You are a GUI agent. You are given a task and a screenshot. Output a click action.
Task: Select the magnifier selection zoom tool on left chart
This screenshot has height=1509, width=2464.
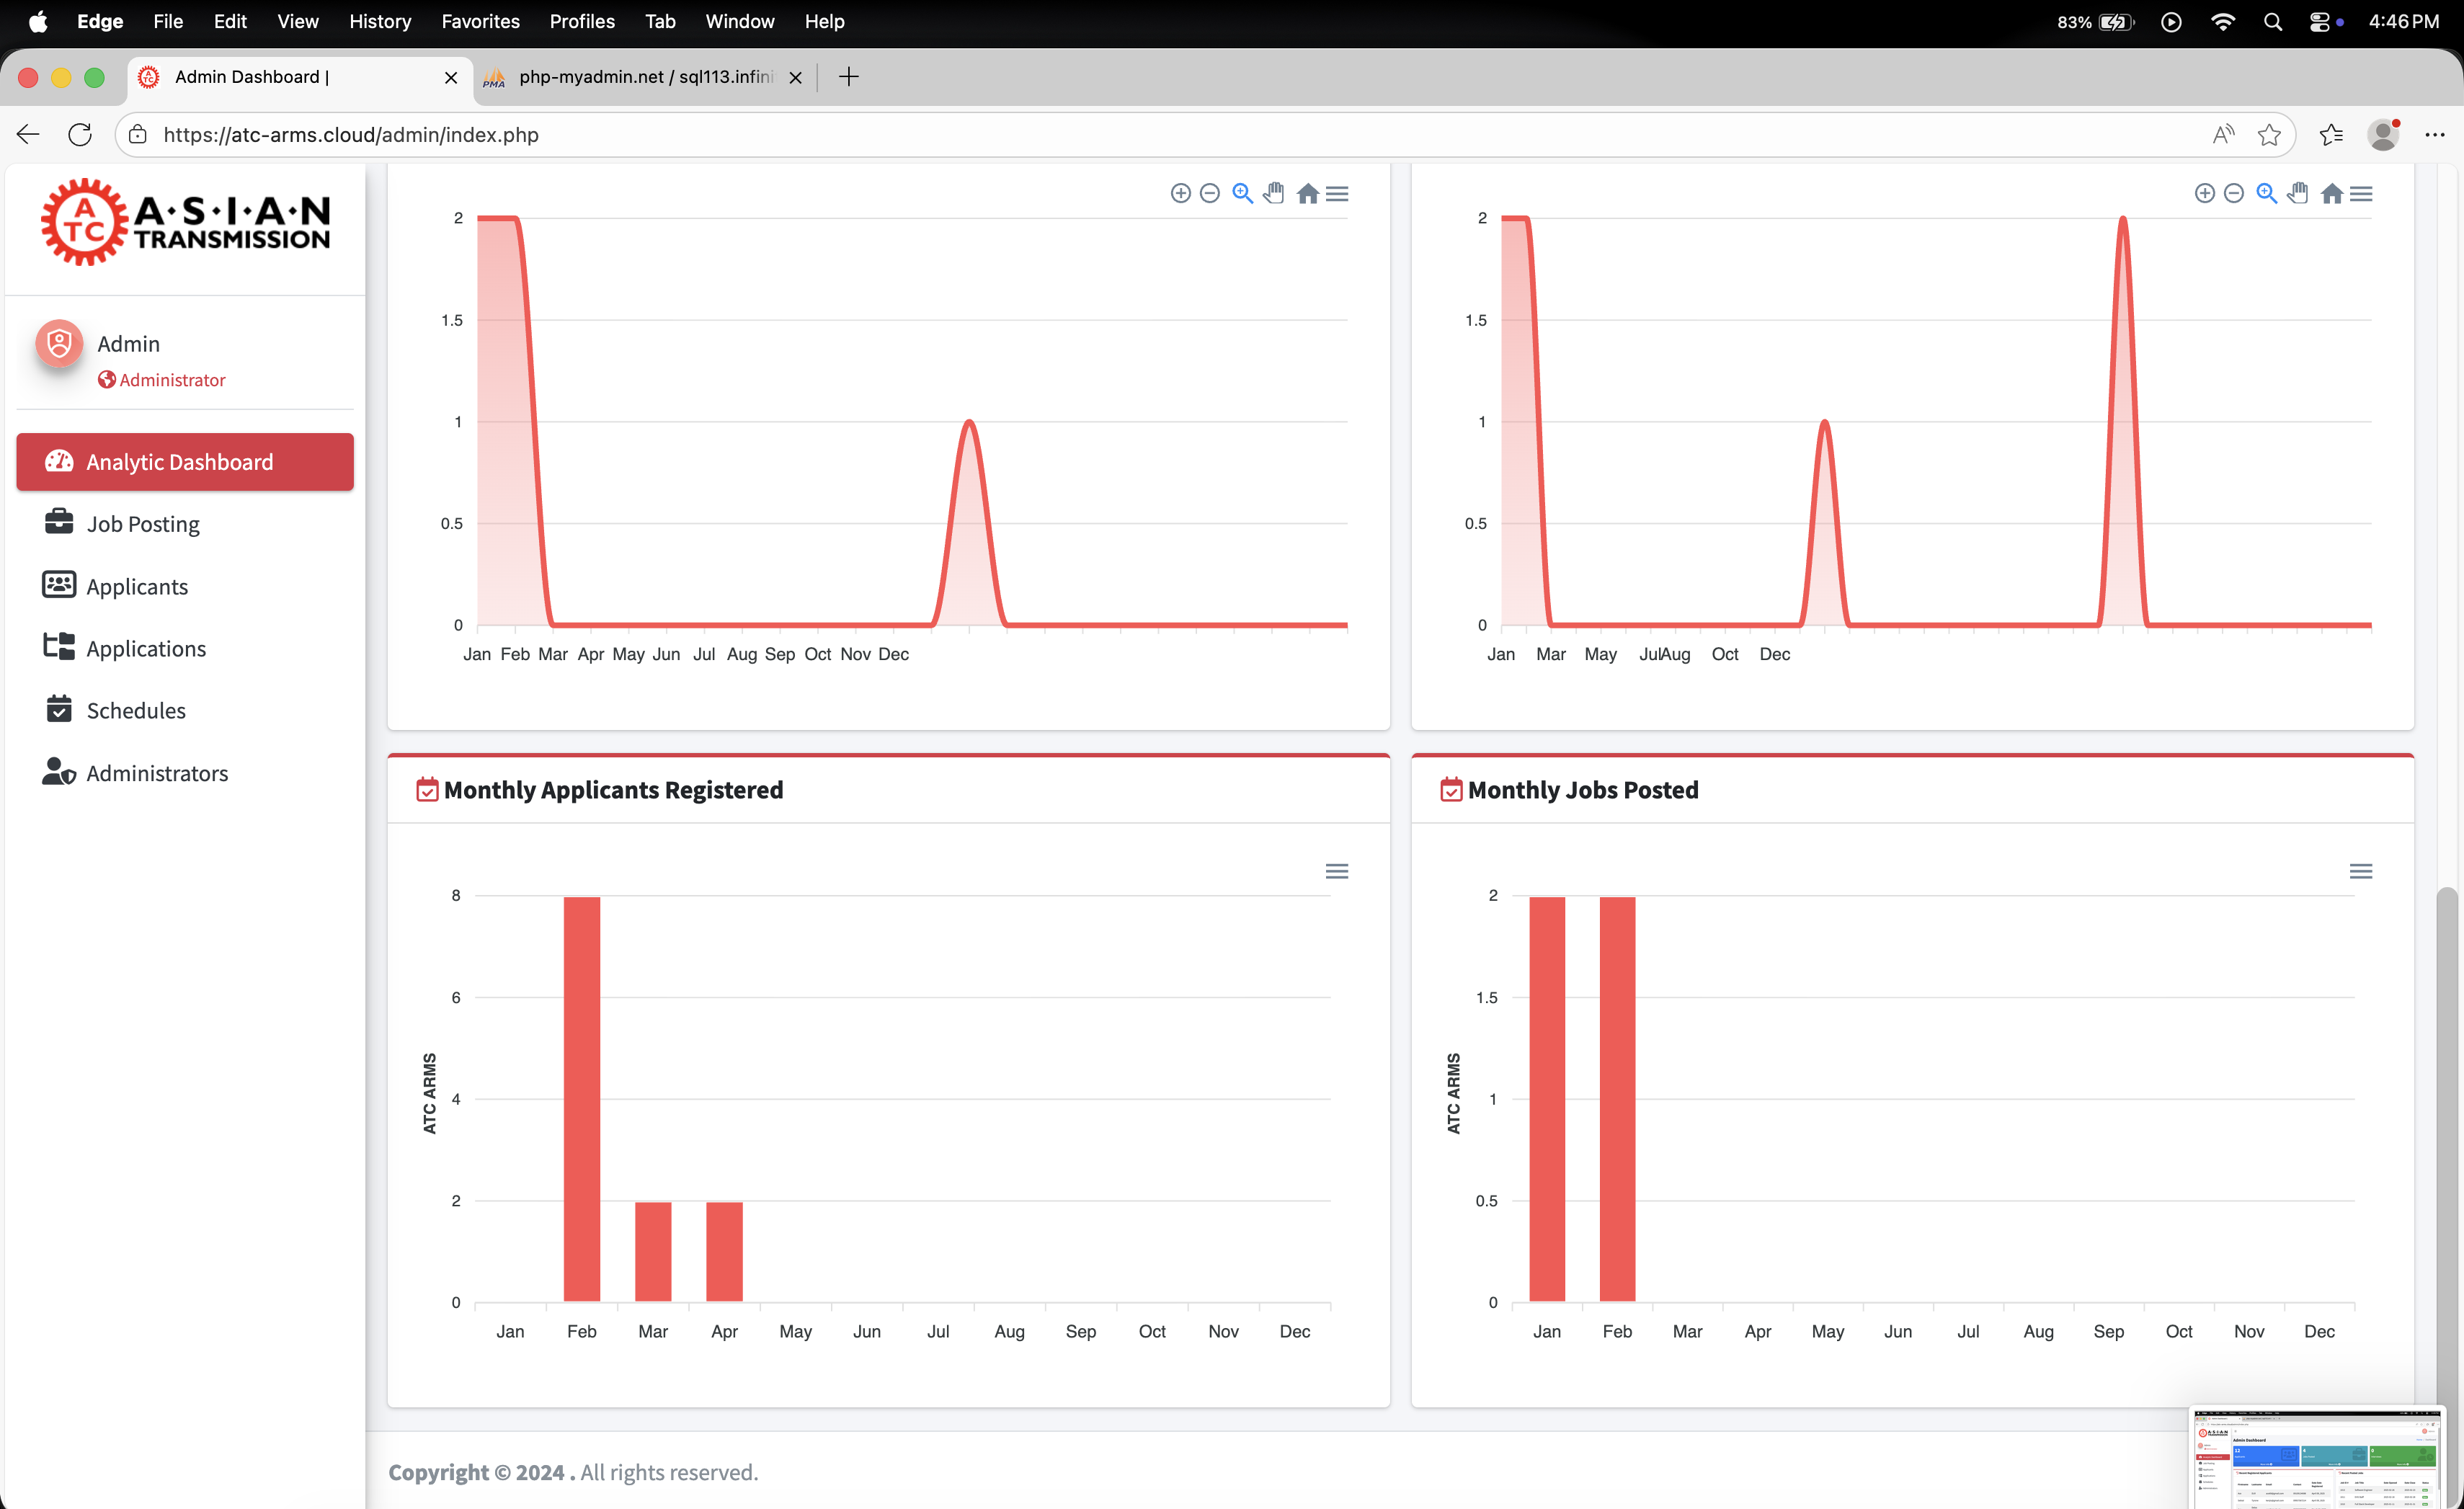click(x=1242, y=193)
